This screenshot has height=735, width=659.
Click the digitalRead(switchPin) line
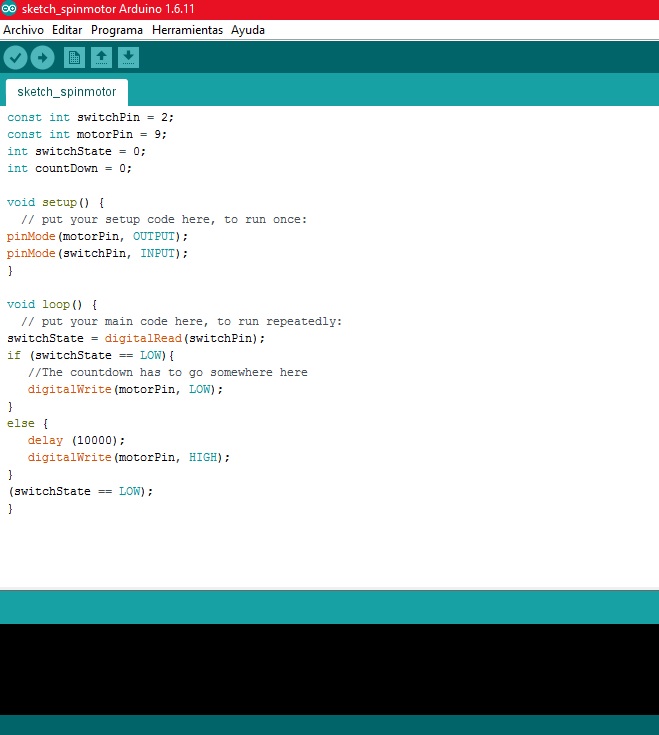click(x=136, y=338)
